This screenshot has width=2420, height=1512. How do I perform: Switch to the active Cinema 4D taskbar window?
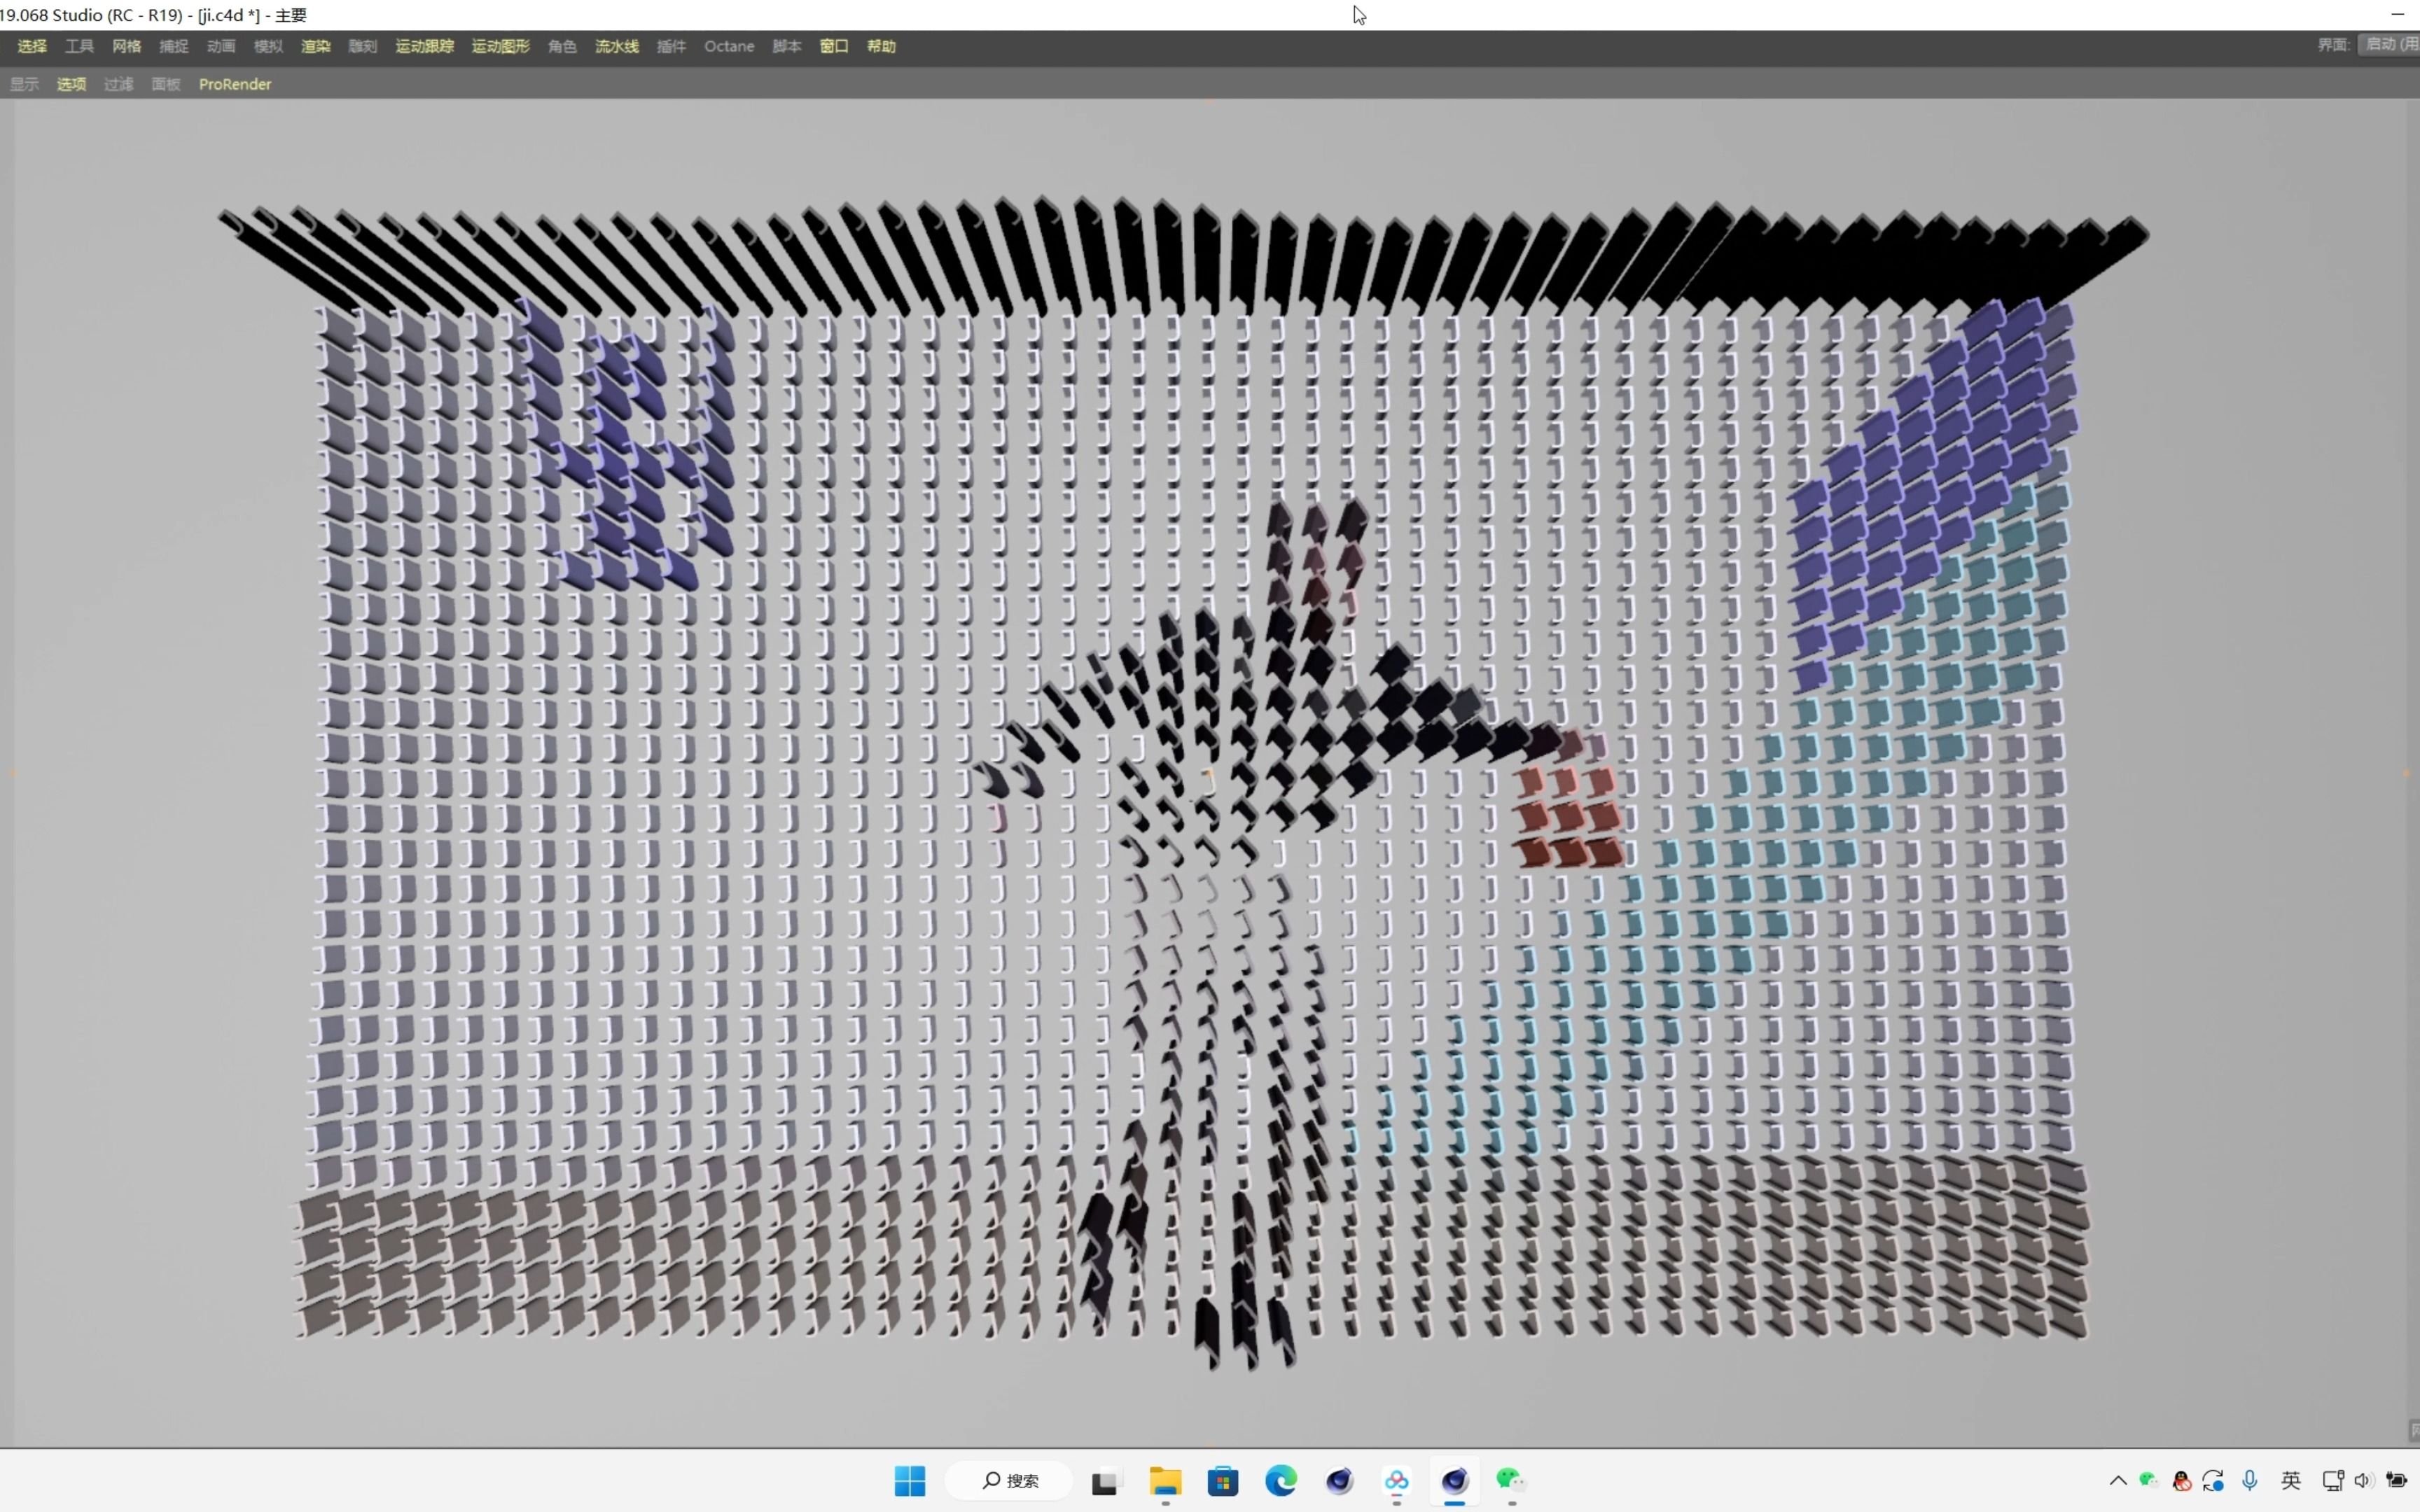coord(1454,1480)
